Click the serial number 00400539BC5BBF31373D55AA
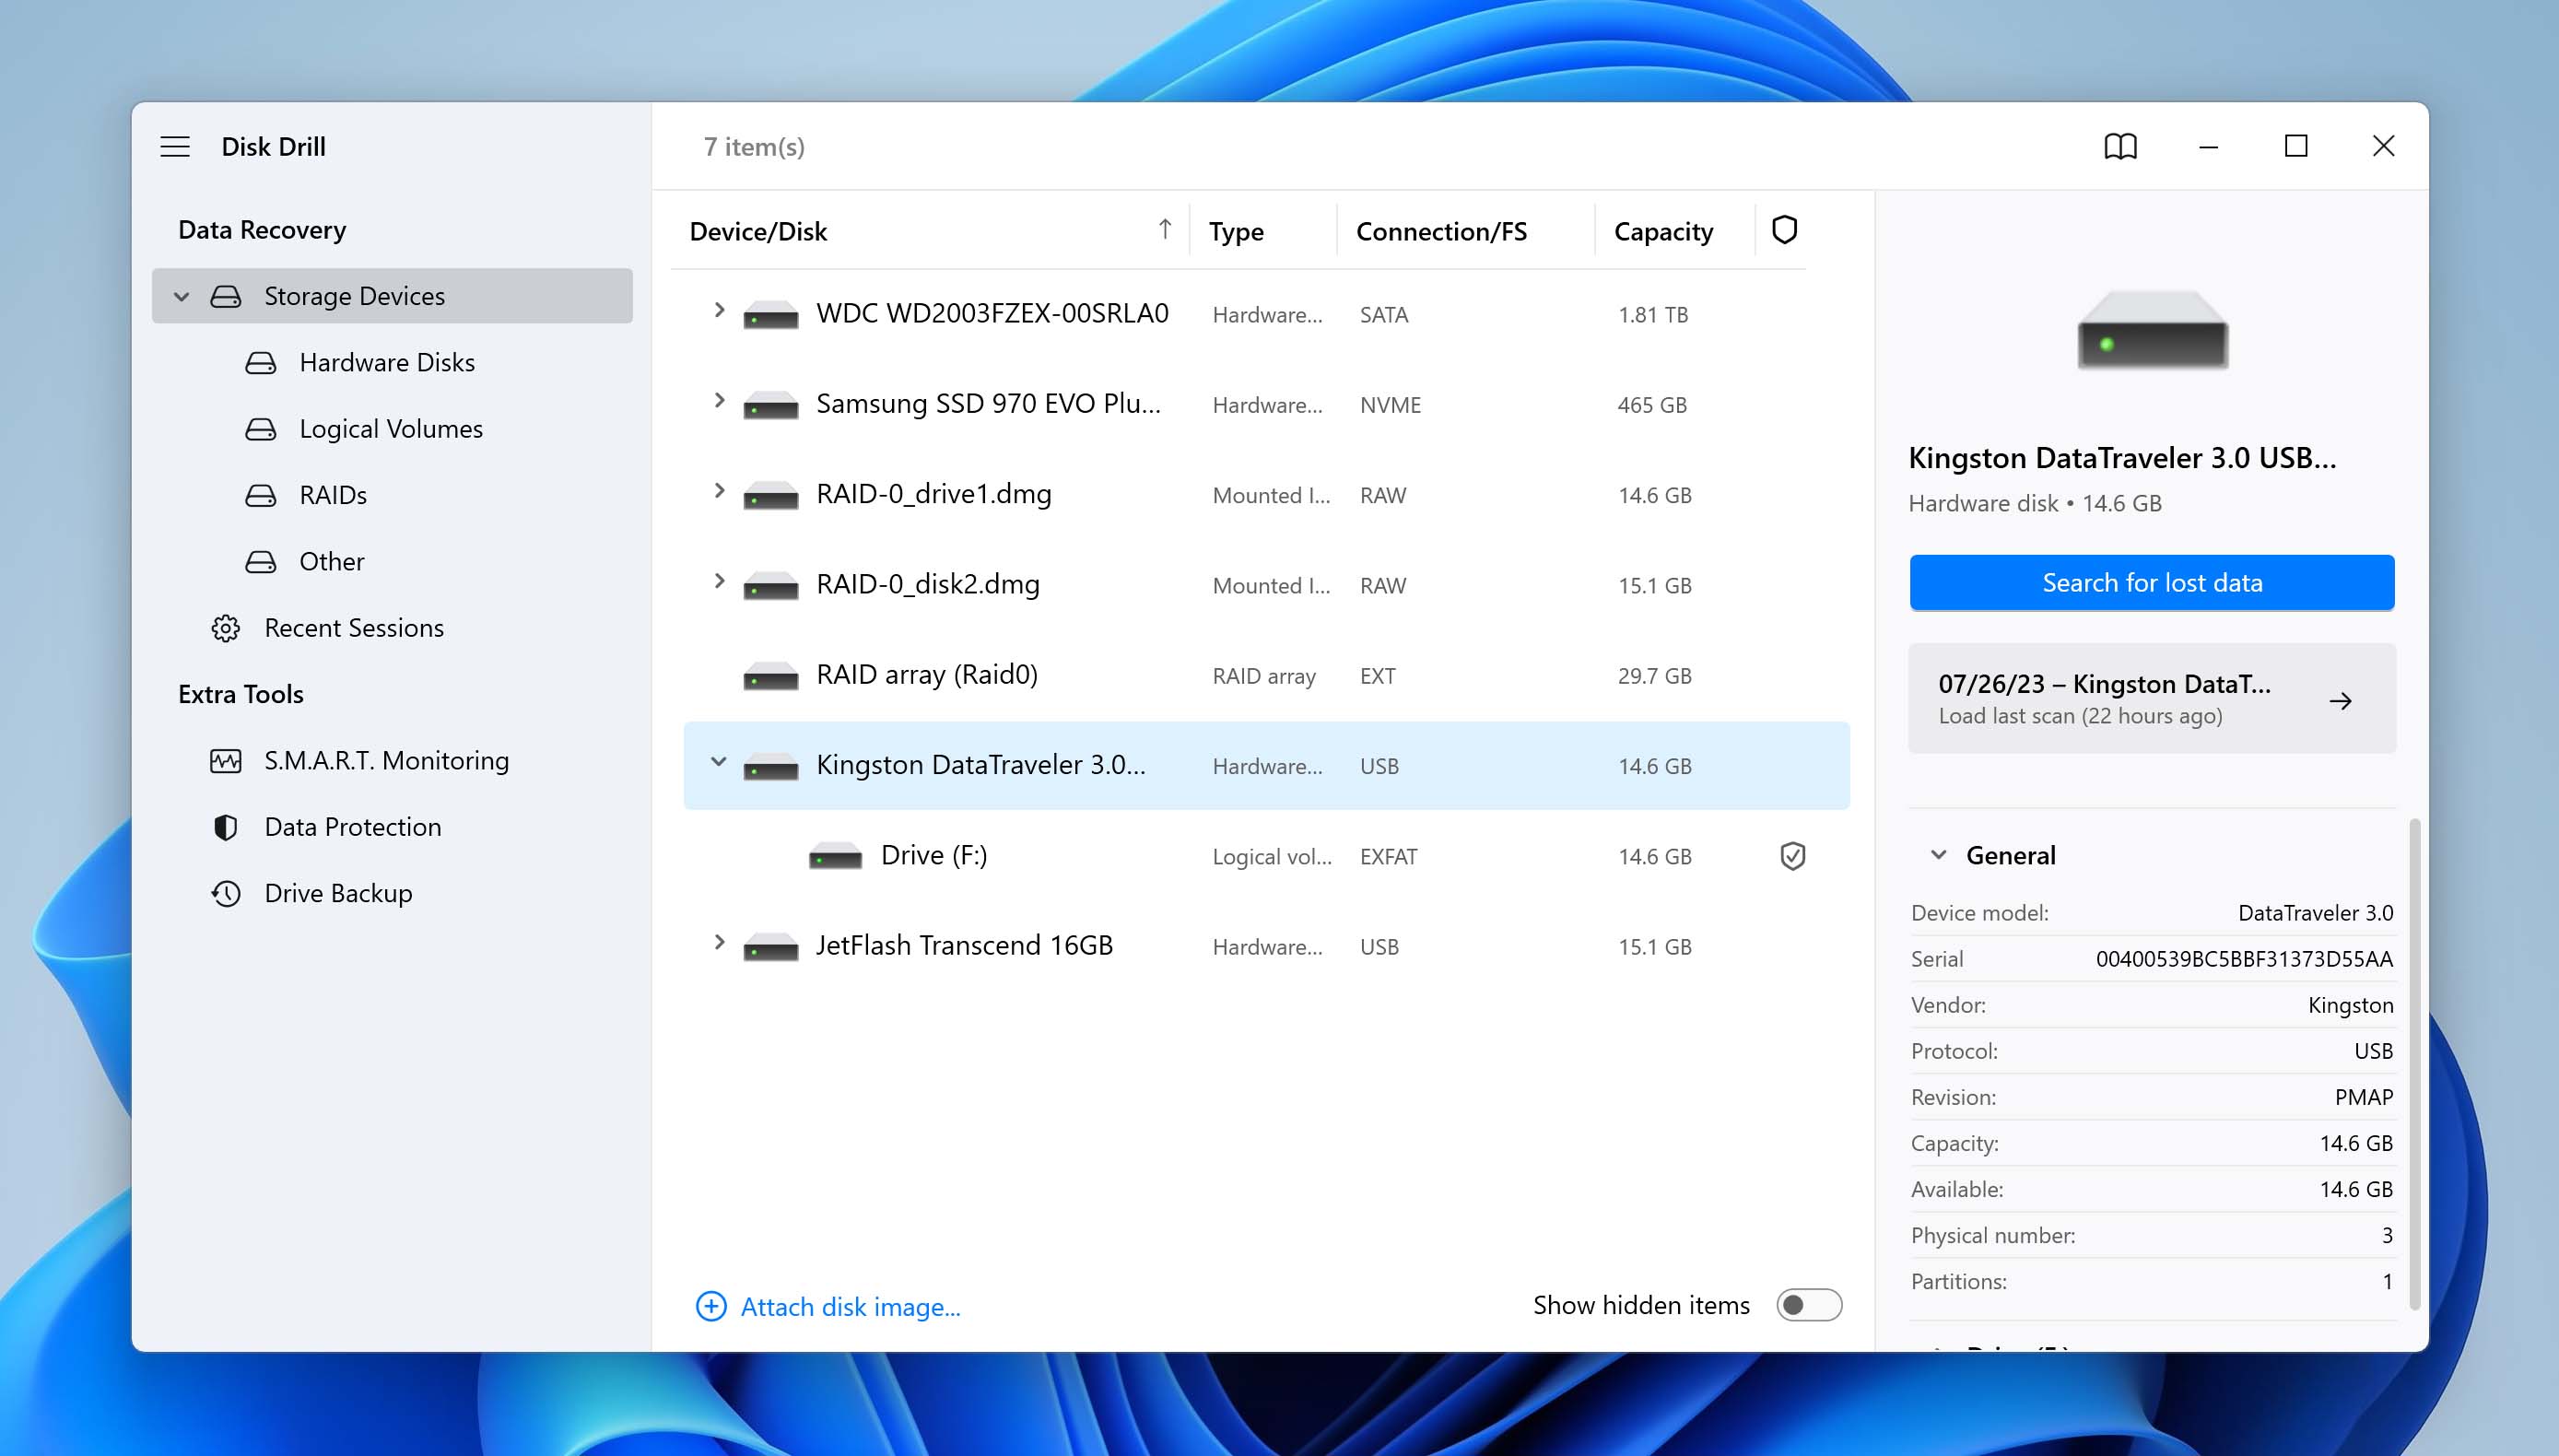This screenshot has height=1456, width=2559. pyautogui.click(x=2244, y=960)
